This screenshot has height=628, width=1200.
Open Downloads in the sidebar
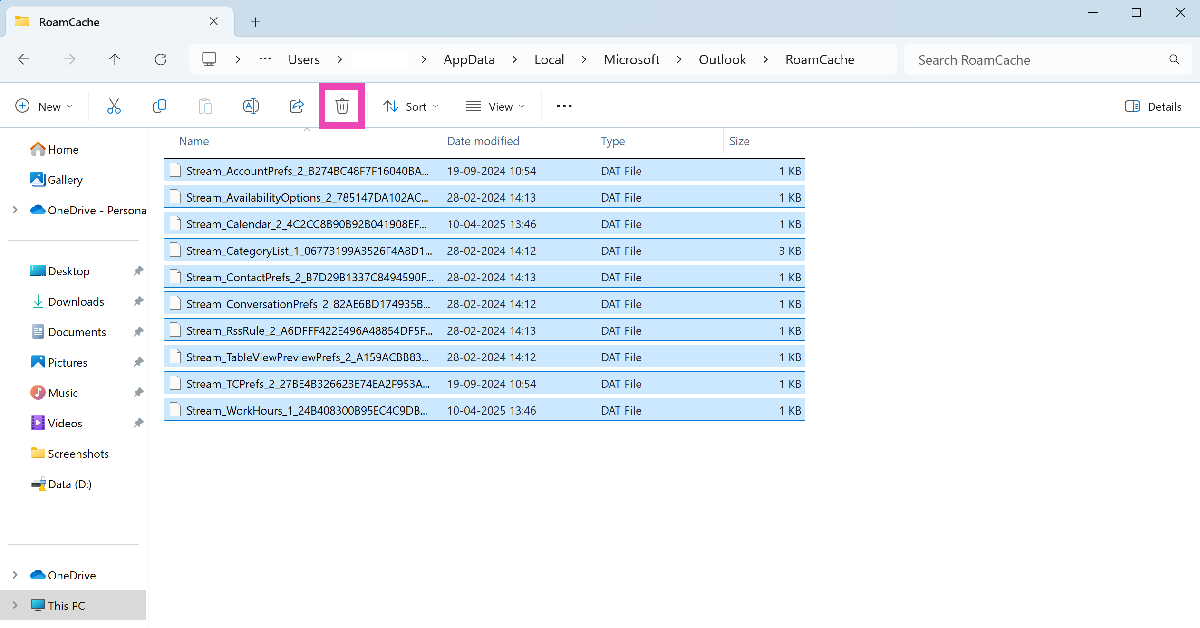tap(76, 301)
